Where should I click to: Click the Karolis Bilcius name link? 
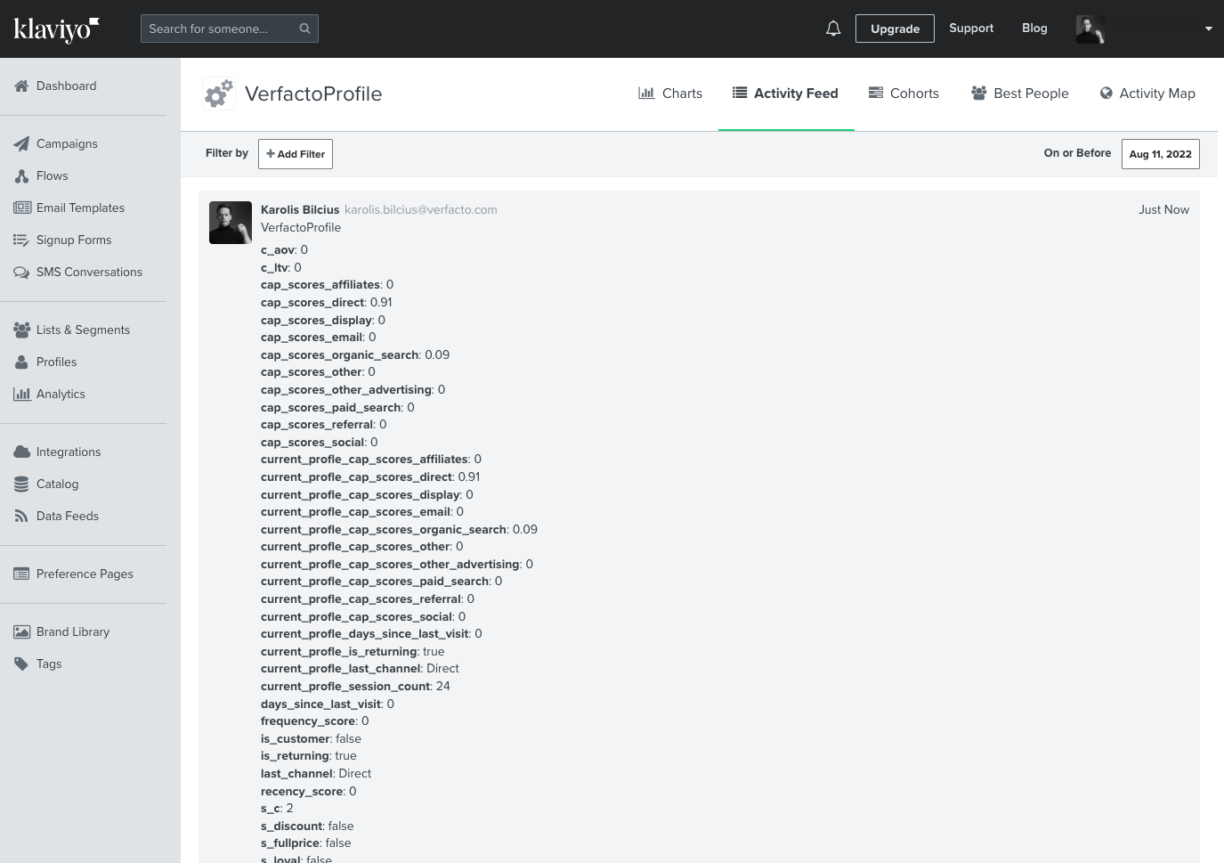click(x=300, y=210)
